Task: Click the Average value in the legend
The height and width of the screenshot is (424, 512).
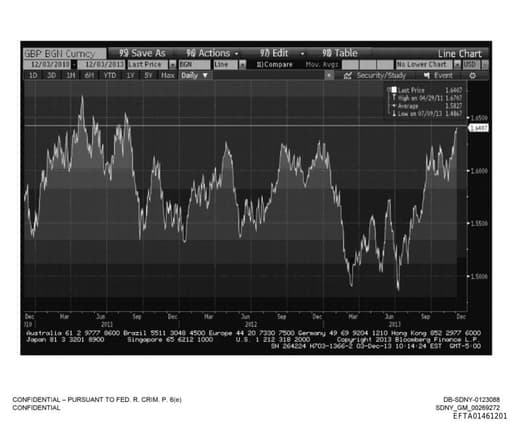Action: (454, 106)
